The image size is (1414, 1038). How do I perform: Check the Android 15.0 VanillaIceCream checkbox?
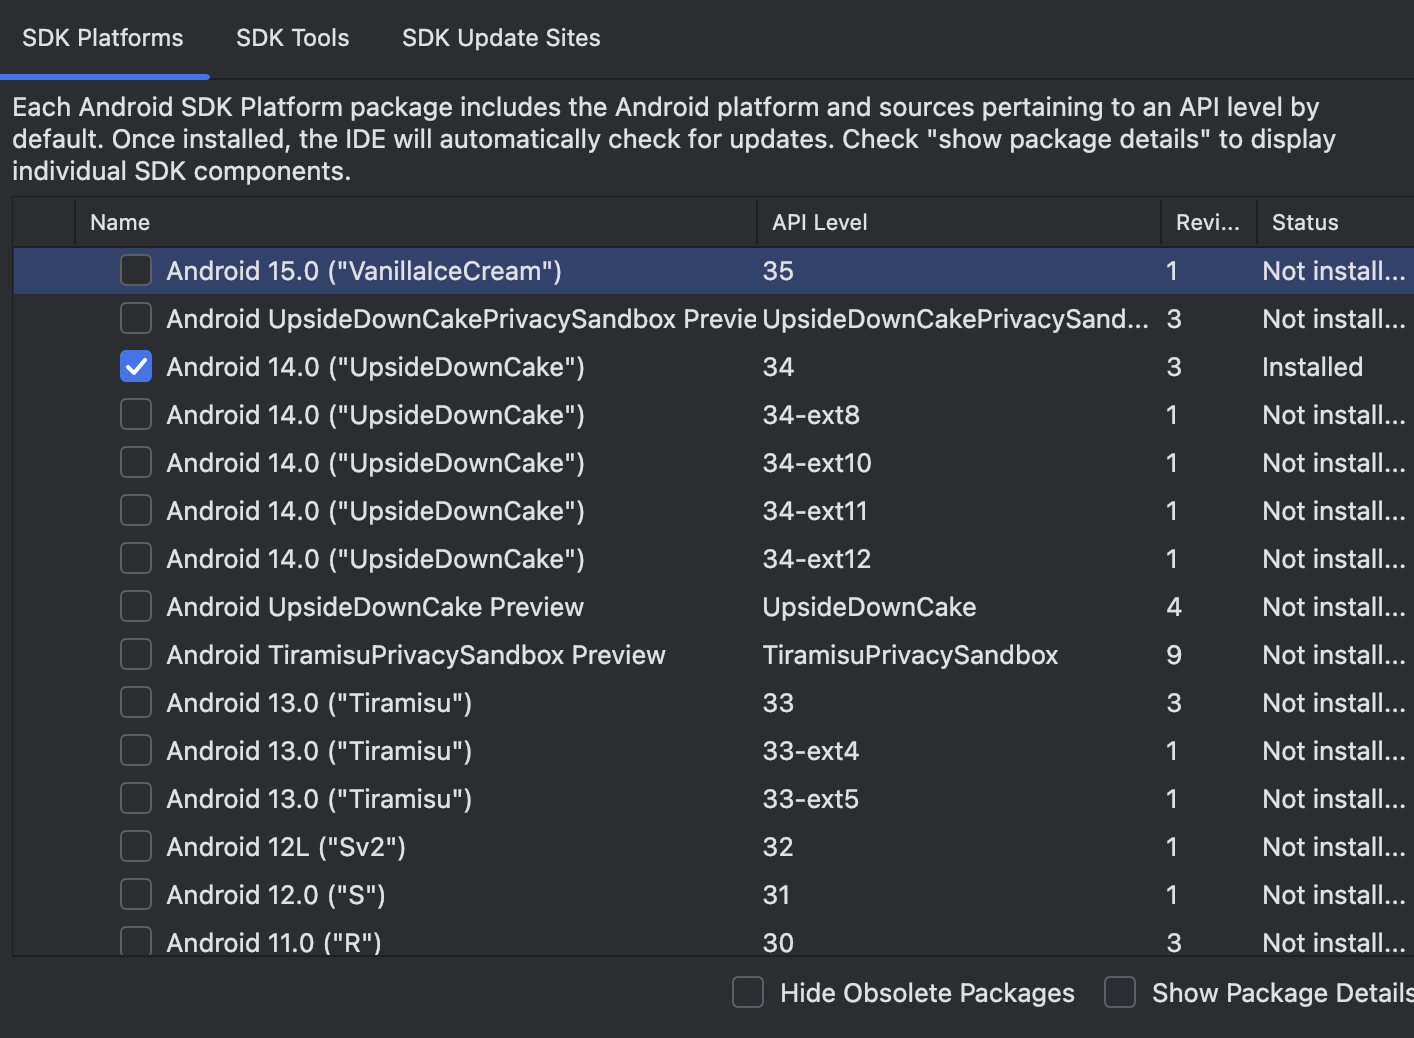pyautogui.click(x=136, y=270)
